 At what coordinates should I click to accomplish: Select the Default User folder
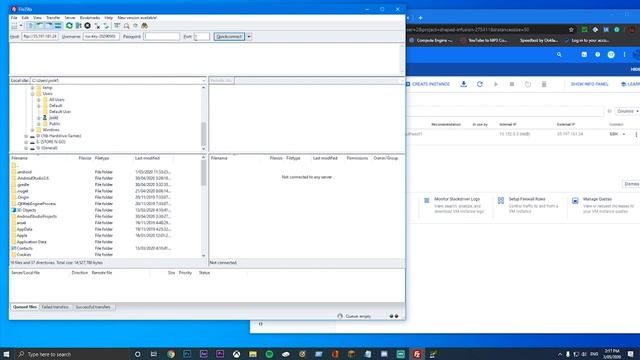[x=60, y=111]
